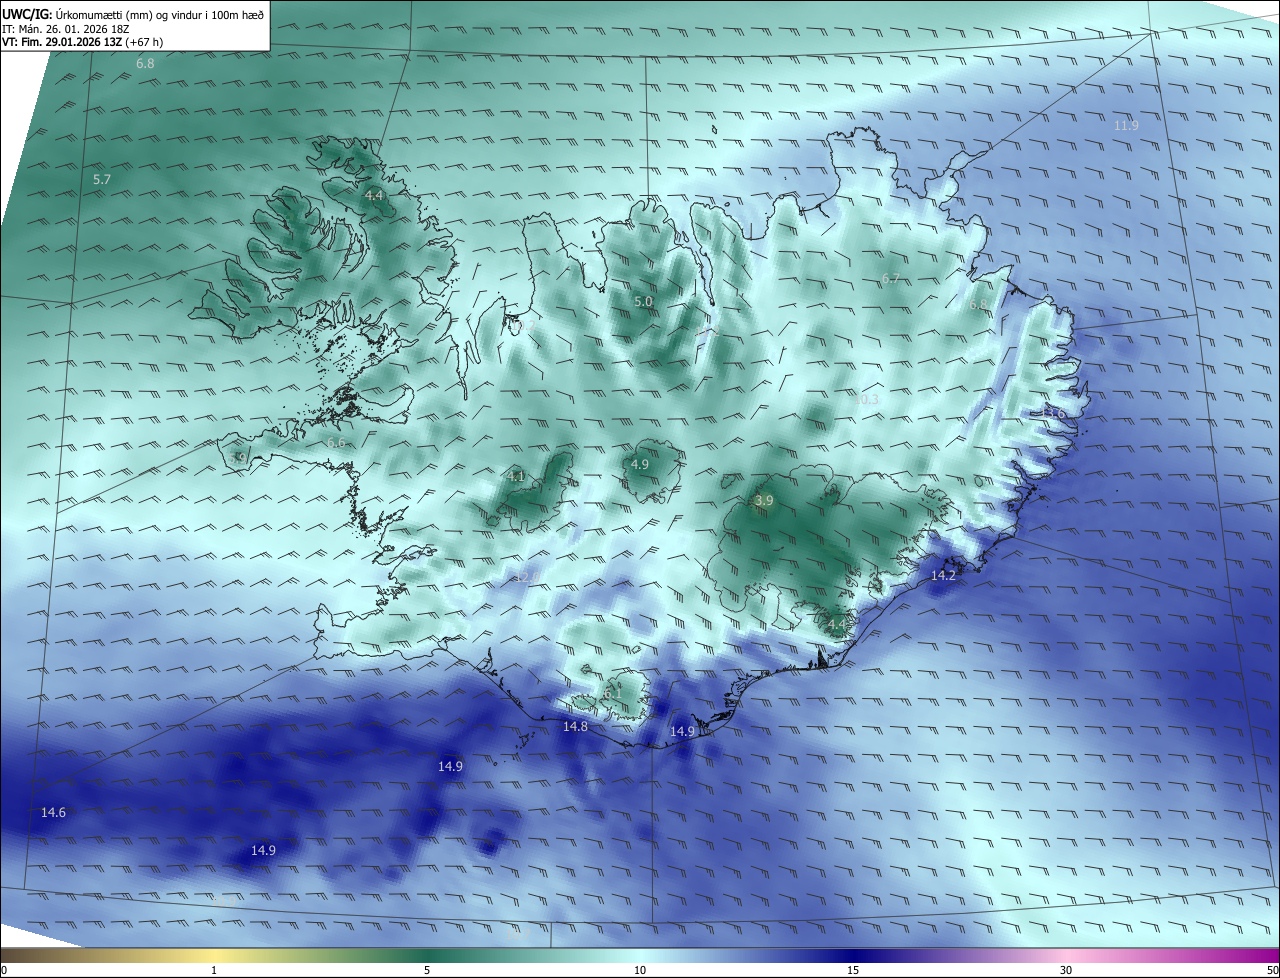Click the 14.8 value label on the south coast
1280x978 pixels.
[575, 726]
